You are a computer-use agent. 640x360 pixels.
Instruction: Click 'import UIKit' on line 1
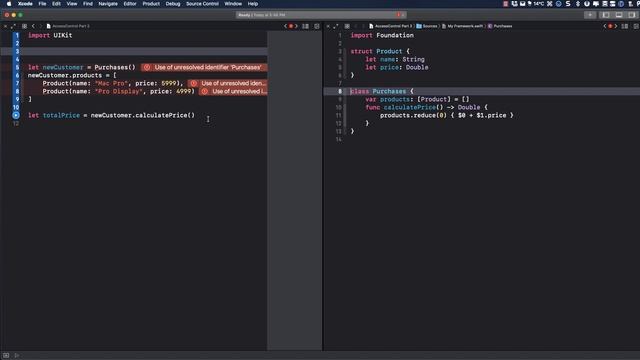50,36
